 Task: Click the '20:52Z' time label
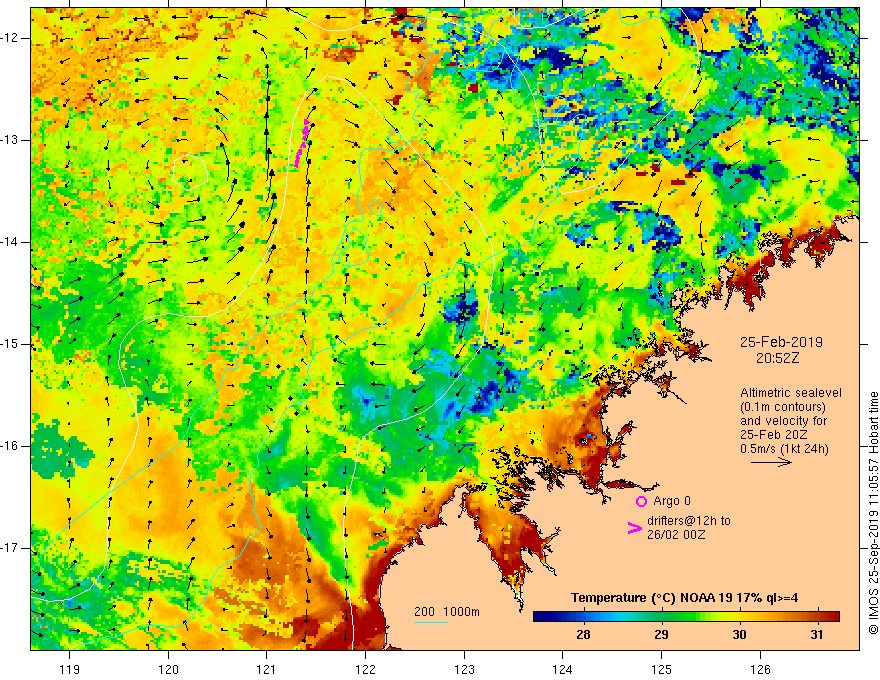tap(777, 357)
